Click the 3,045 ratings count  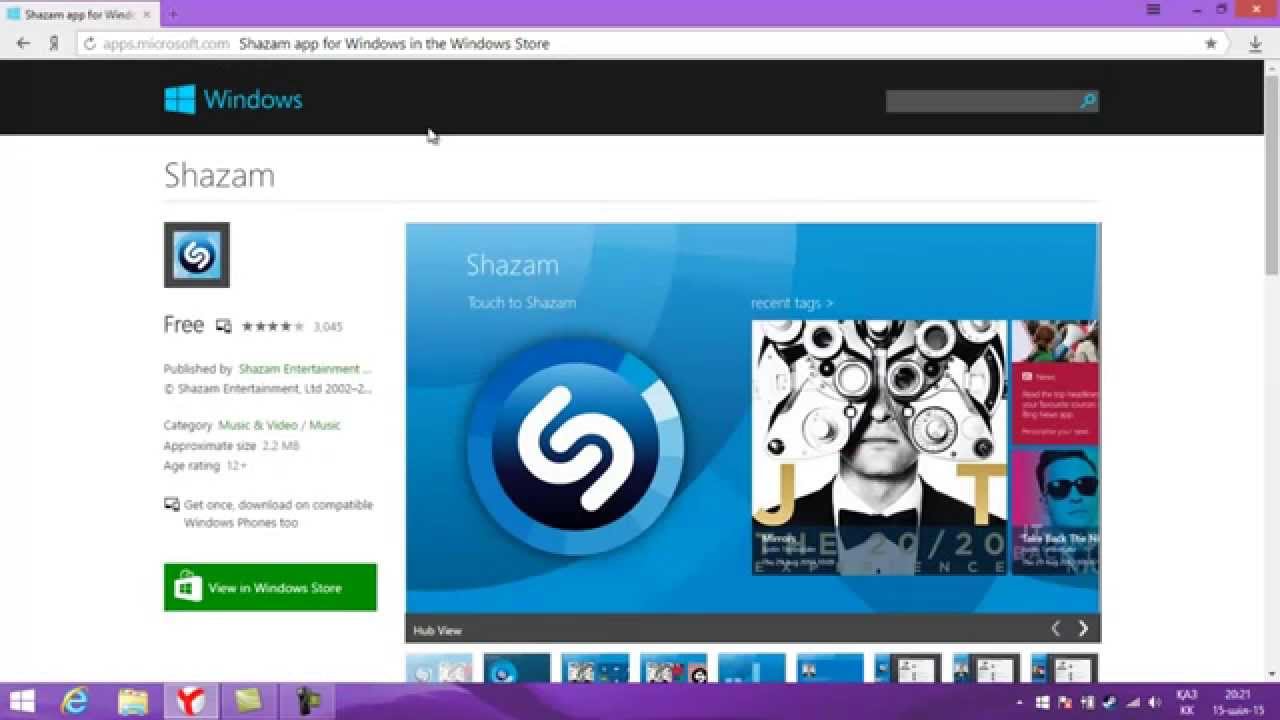click(328, 327)
